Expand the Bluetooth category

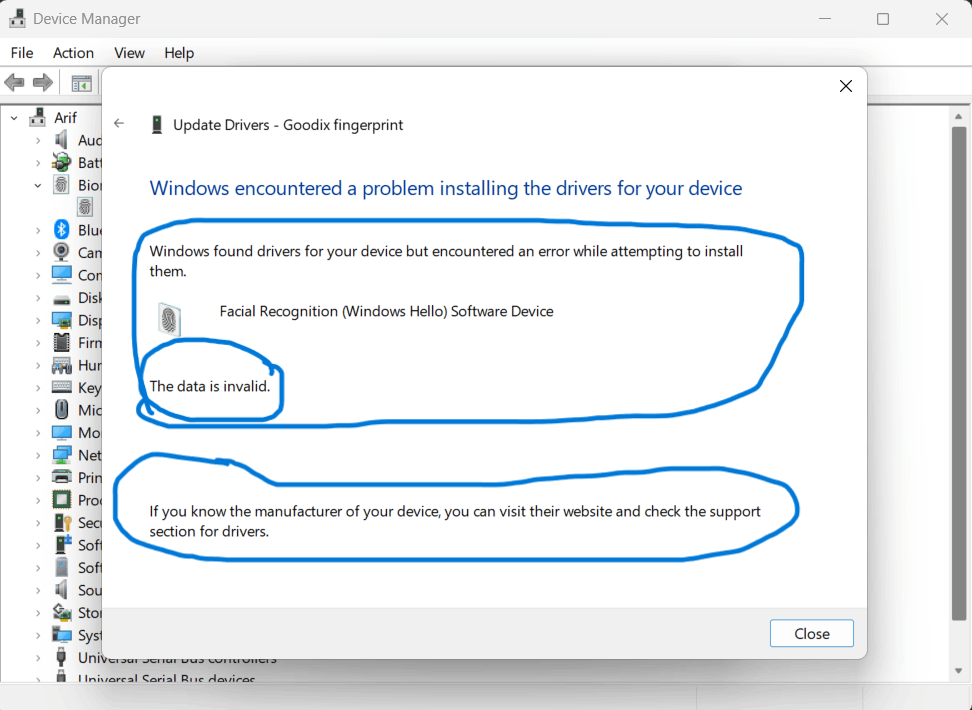[38, 230]
